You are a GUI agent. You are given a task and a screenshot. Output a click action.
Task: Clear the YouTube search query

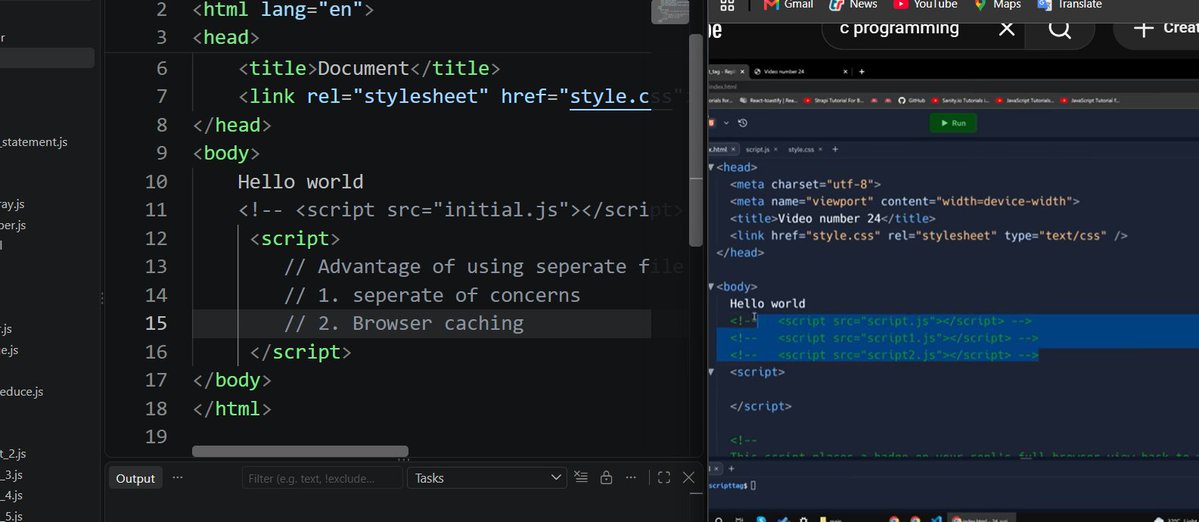tap(1007, 29)
